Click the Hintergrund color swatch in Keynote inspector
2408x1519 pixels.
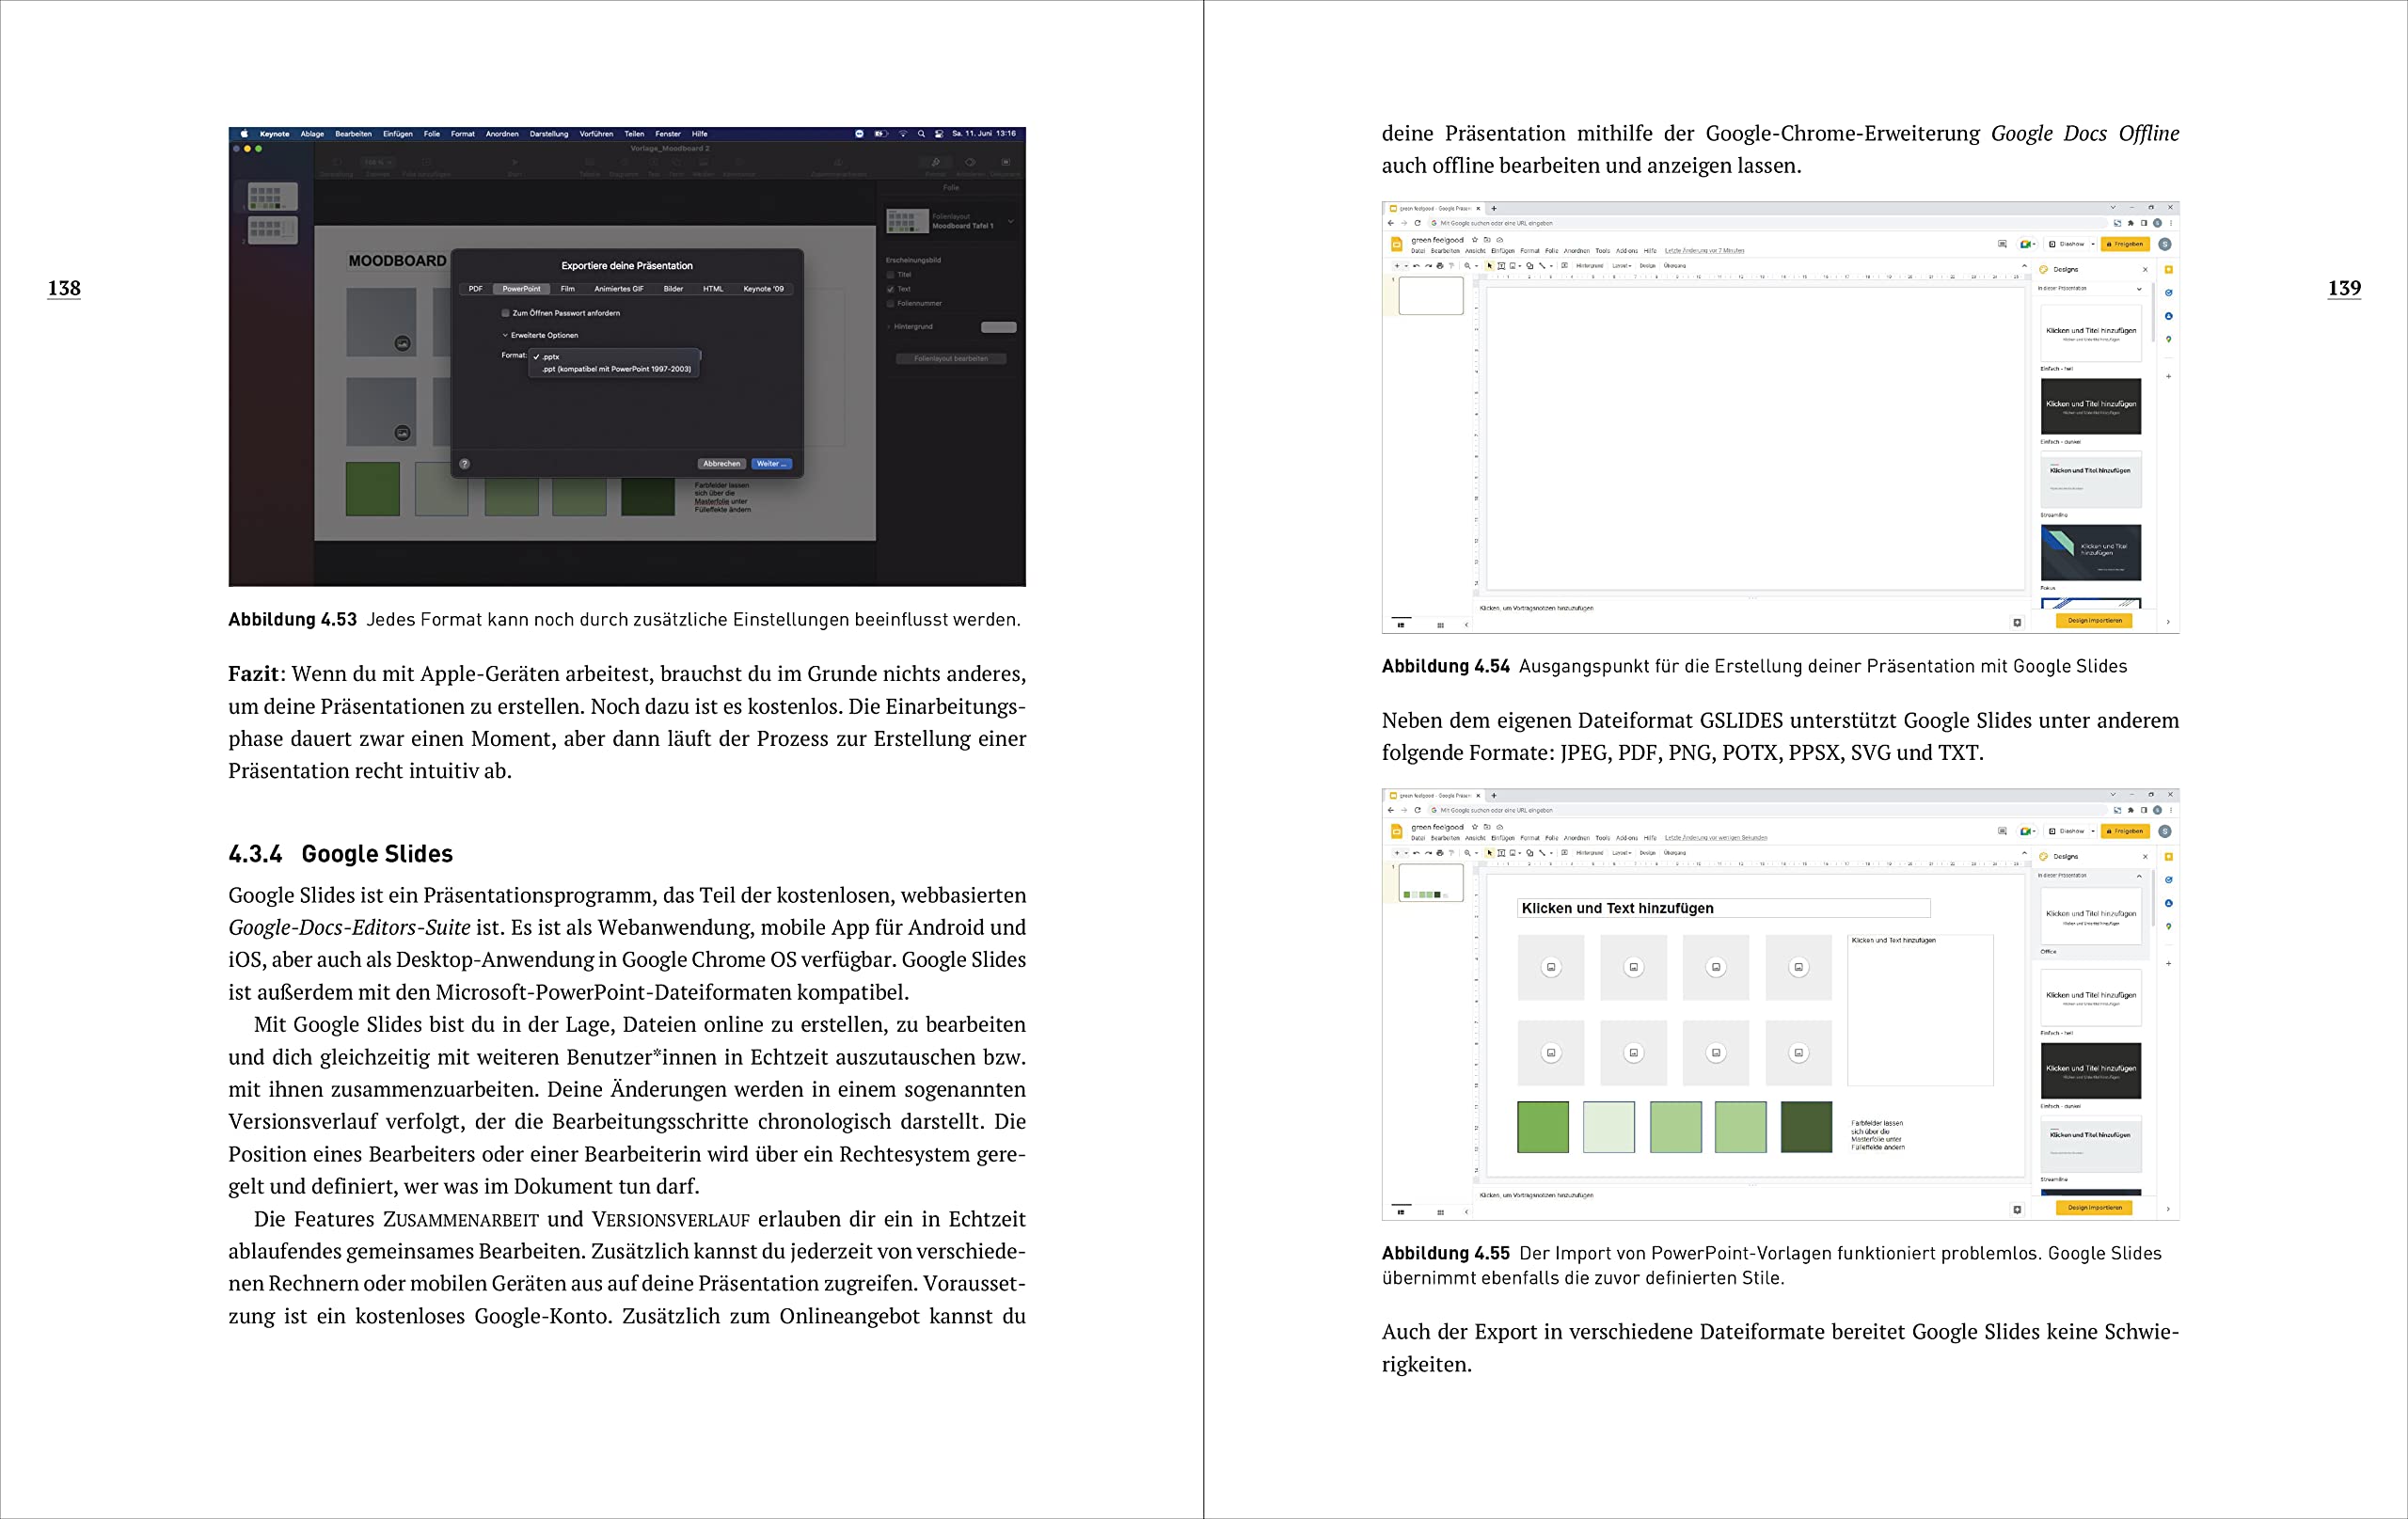point(998,327)
